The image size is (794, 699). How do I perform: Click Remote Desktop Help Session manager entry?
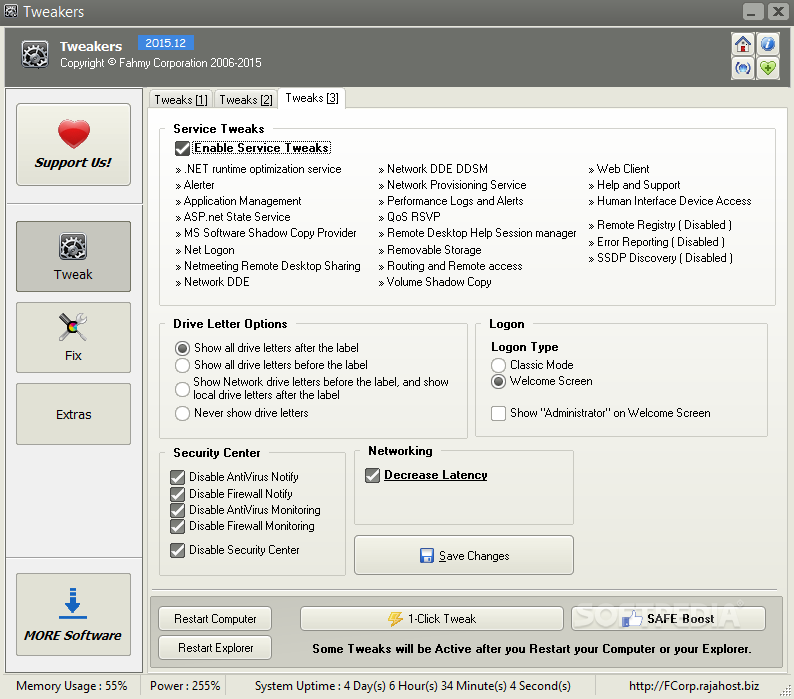(478, 233)
